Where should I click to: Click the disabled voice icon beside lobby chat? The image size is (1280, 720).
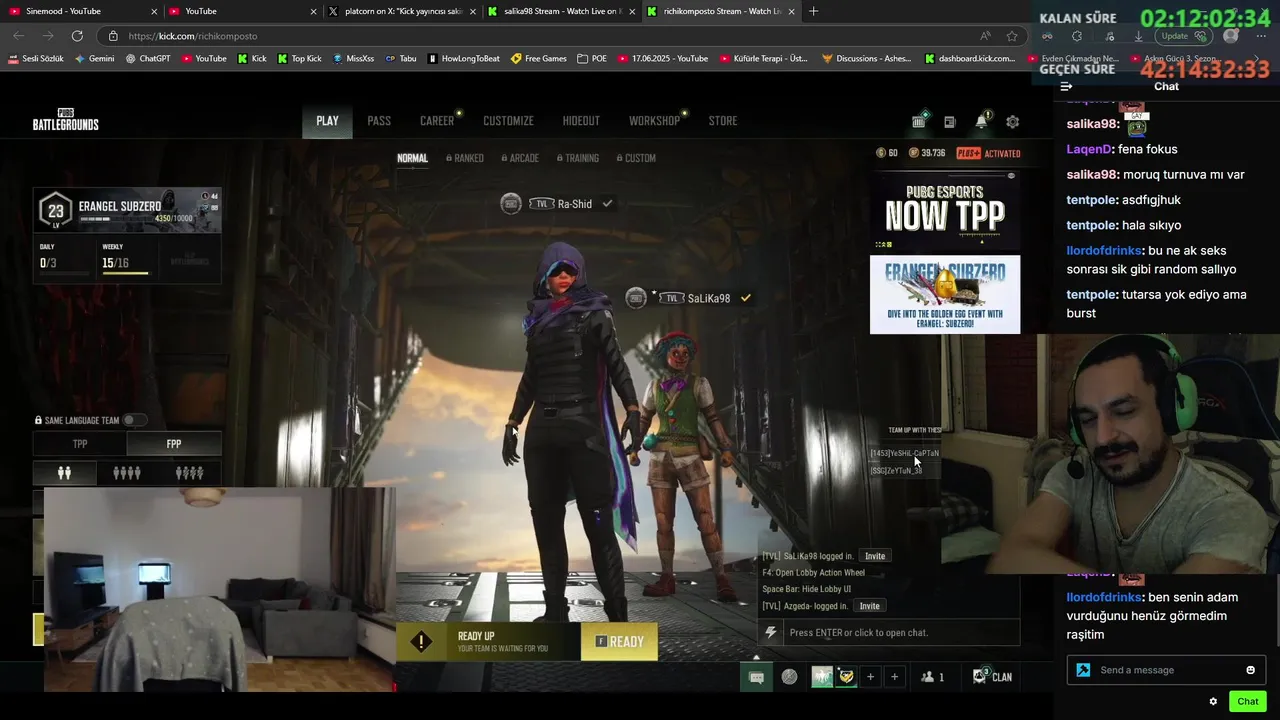click(x=789, y=677)
